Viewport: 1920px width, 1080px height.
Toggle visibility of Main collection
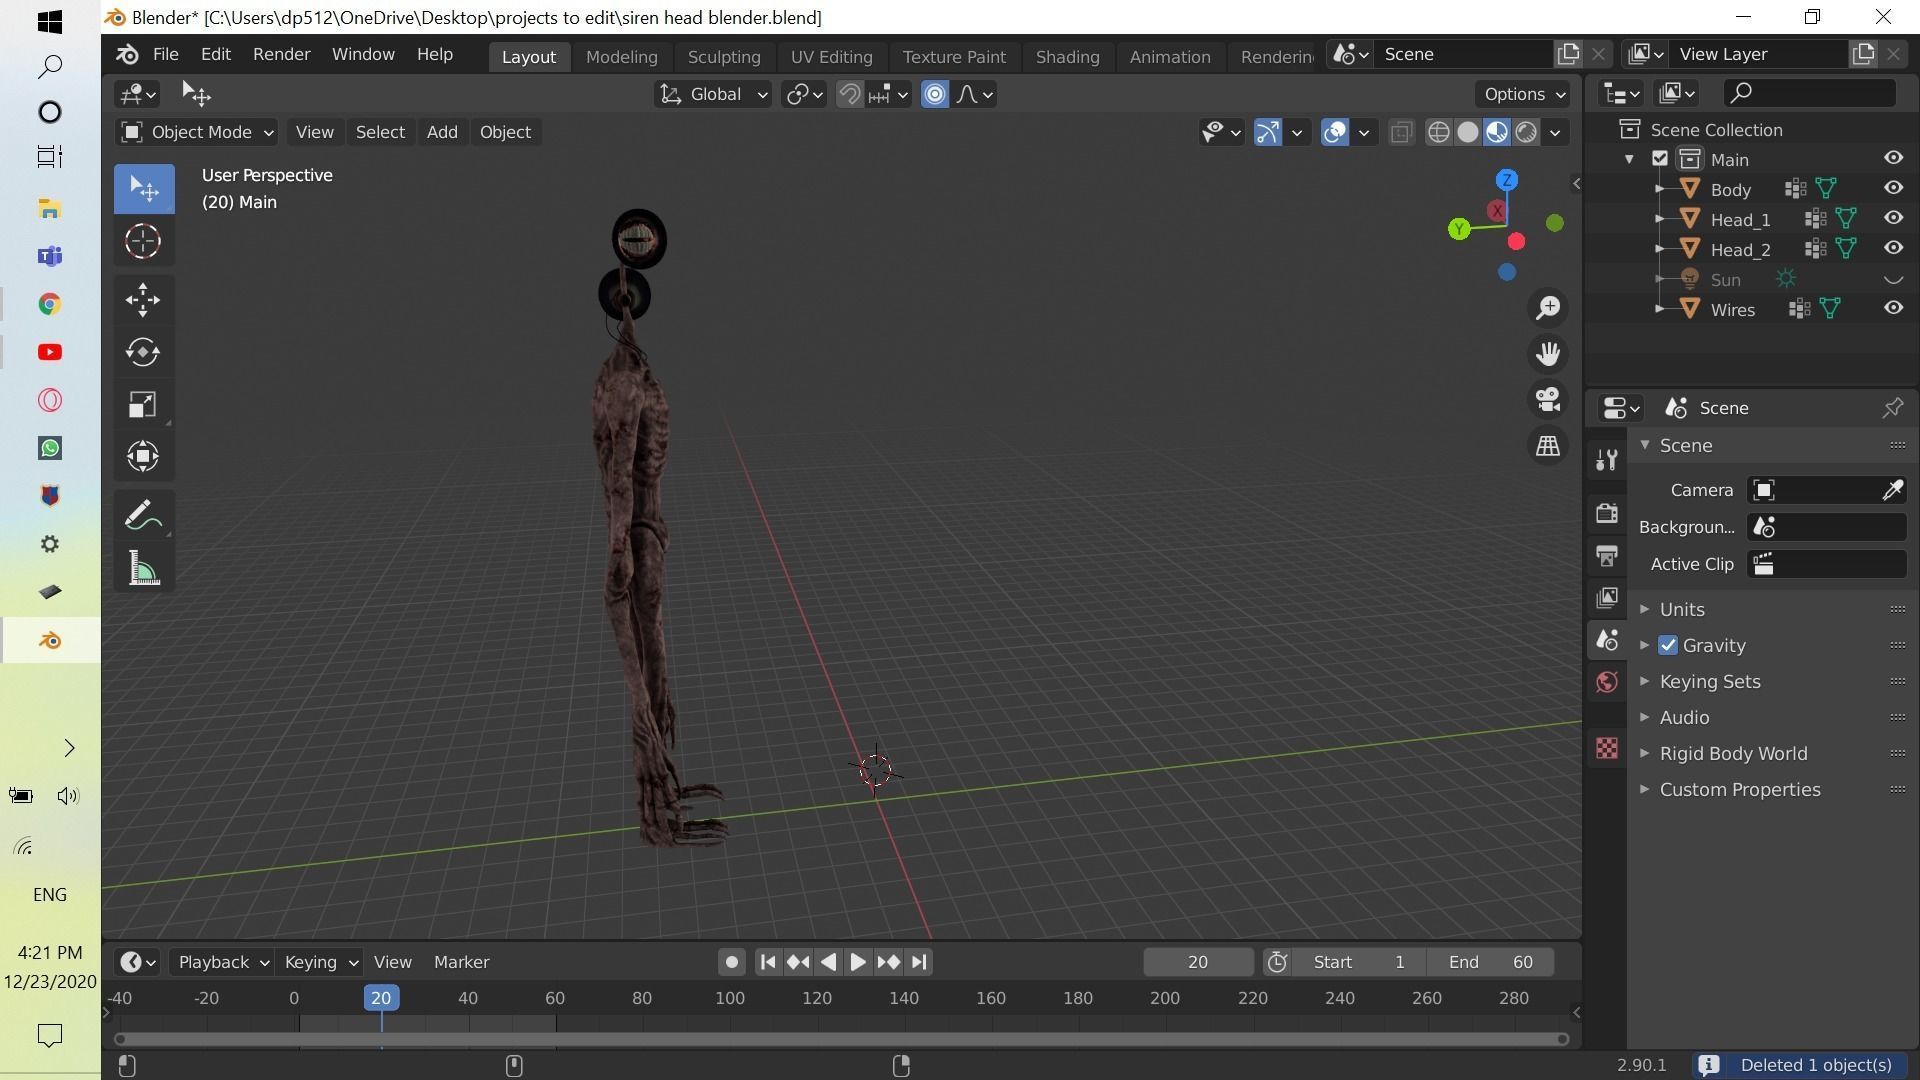1893,158
